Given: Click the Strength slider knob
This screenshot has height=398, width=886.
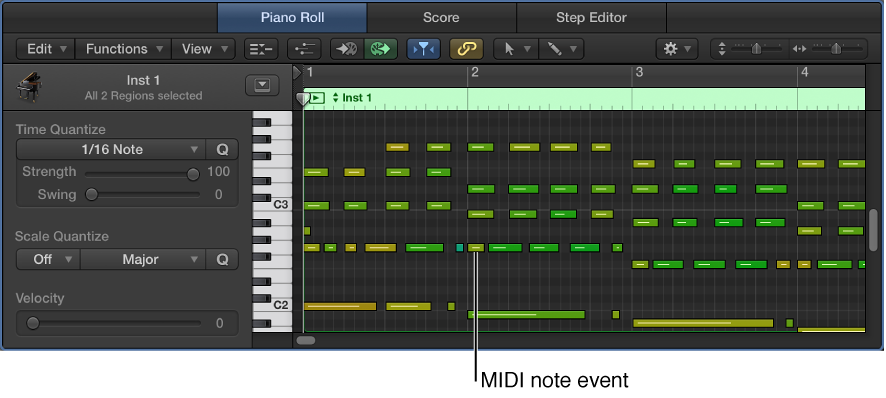Looking at the screenshot, I should point(193,174).
